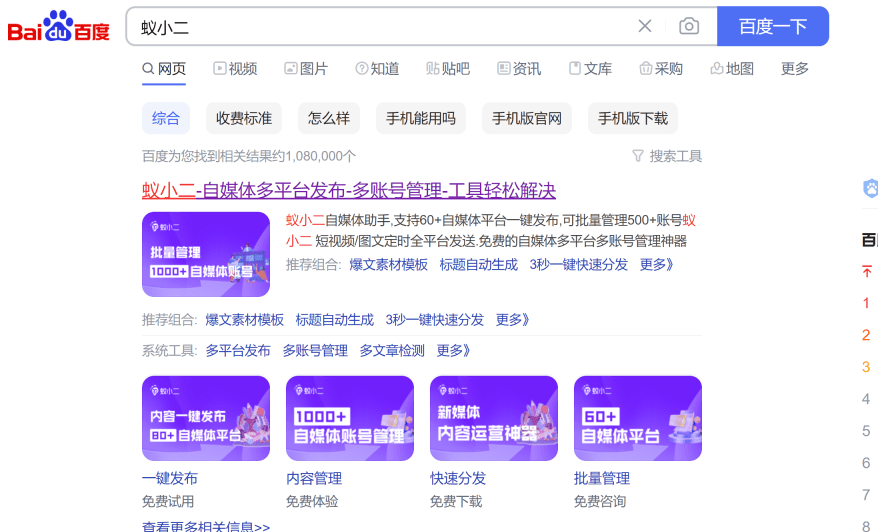
Task: Select the 收费标准 filter chip
Action: pyautogui.click(x=244, y=118)
